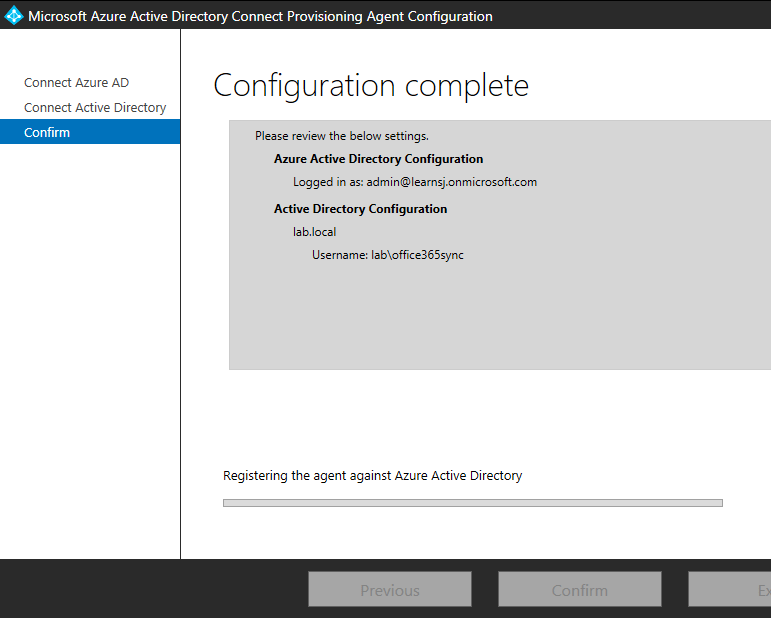
Task: Select the bold Active Directory Configuration heading
Action: 360,209
